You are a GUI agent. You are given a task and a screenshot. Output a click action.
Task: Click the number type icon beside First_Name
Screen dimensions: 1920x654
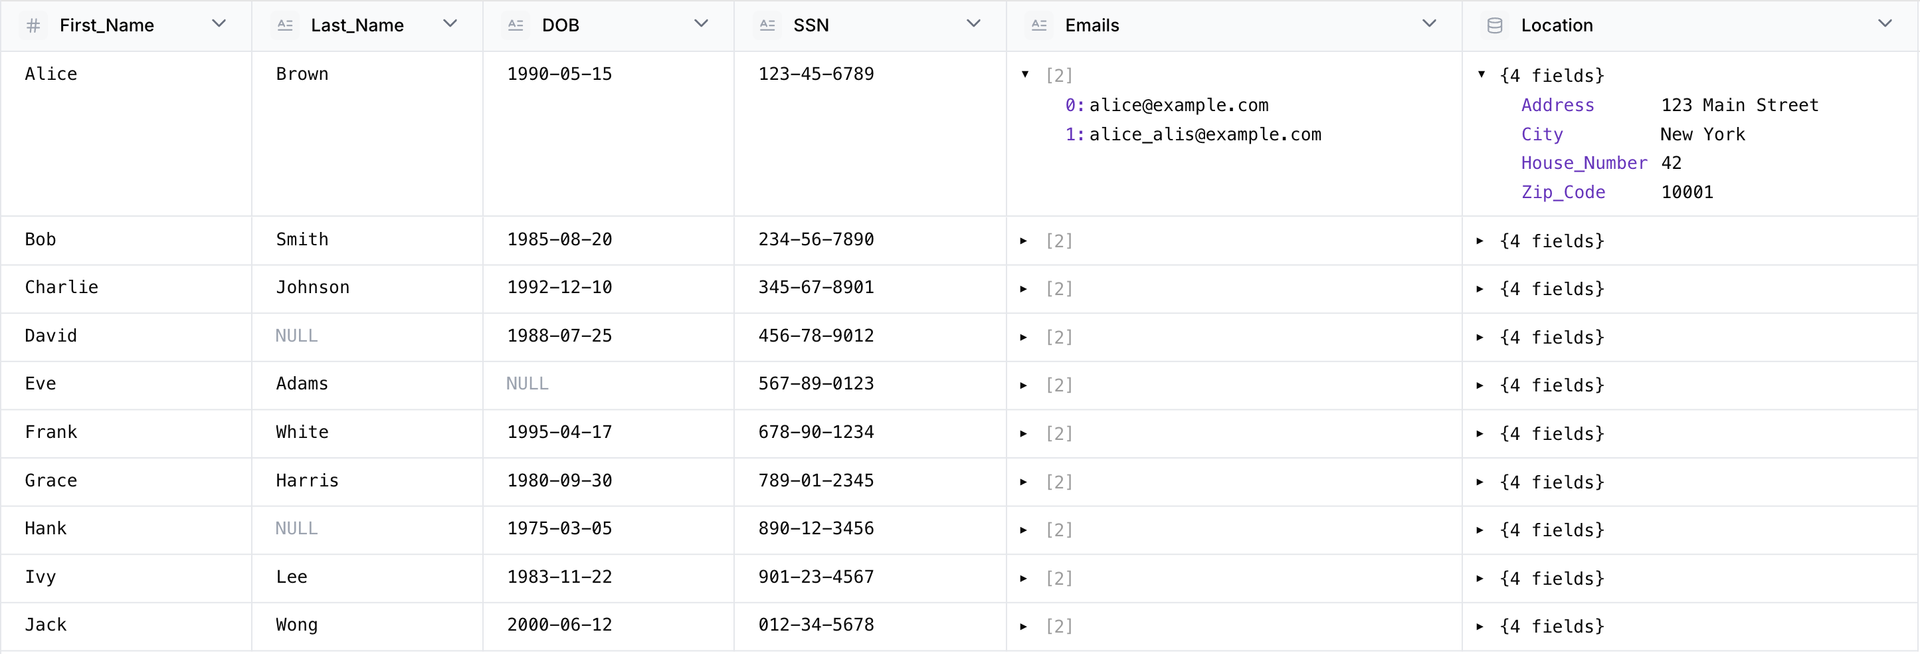[33, 26]
